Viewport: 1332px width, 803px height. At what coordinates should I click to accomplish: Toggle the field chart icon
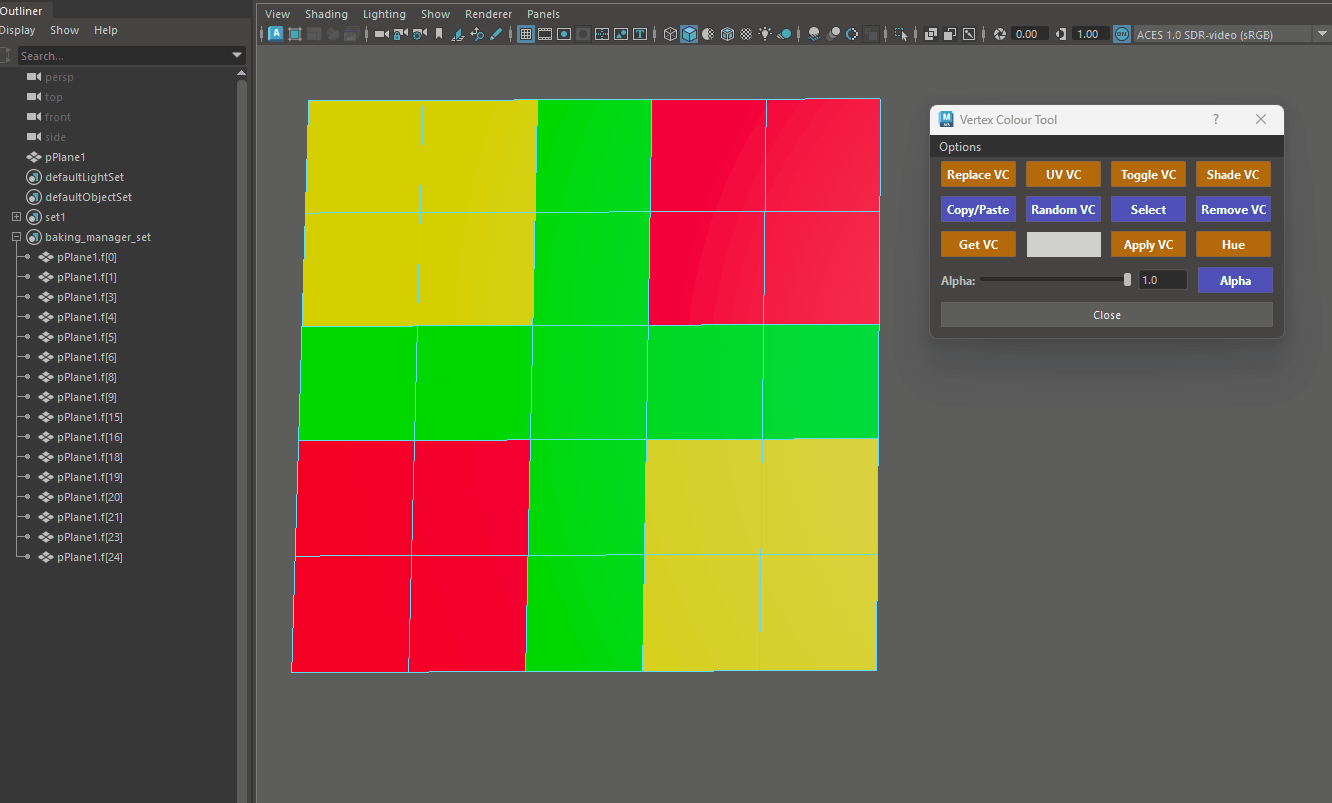coord(602,34)
